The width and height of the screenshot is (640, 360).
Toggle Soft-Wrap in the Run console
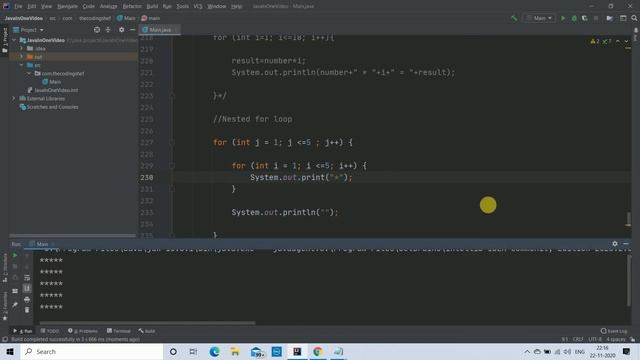coord(27,278)
